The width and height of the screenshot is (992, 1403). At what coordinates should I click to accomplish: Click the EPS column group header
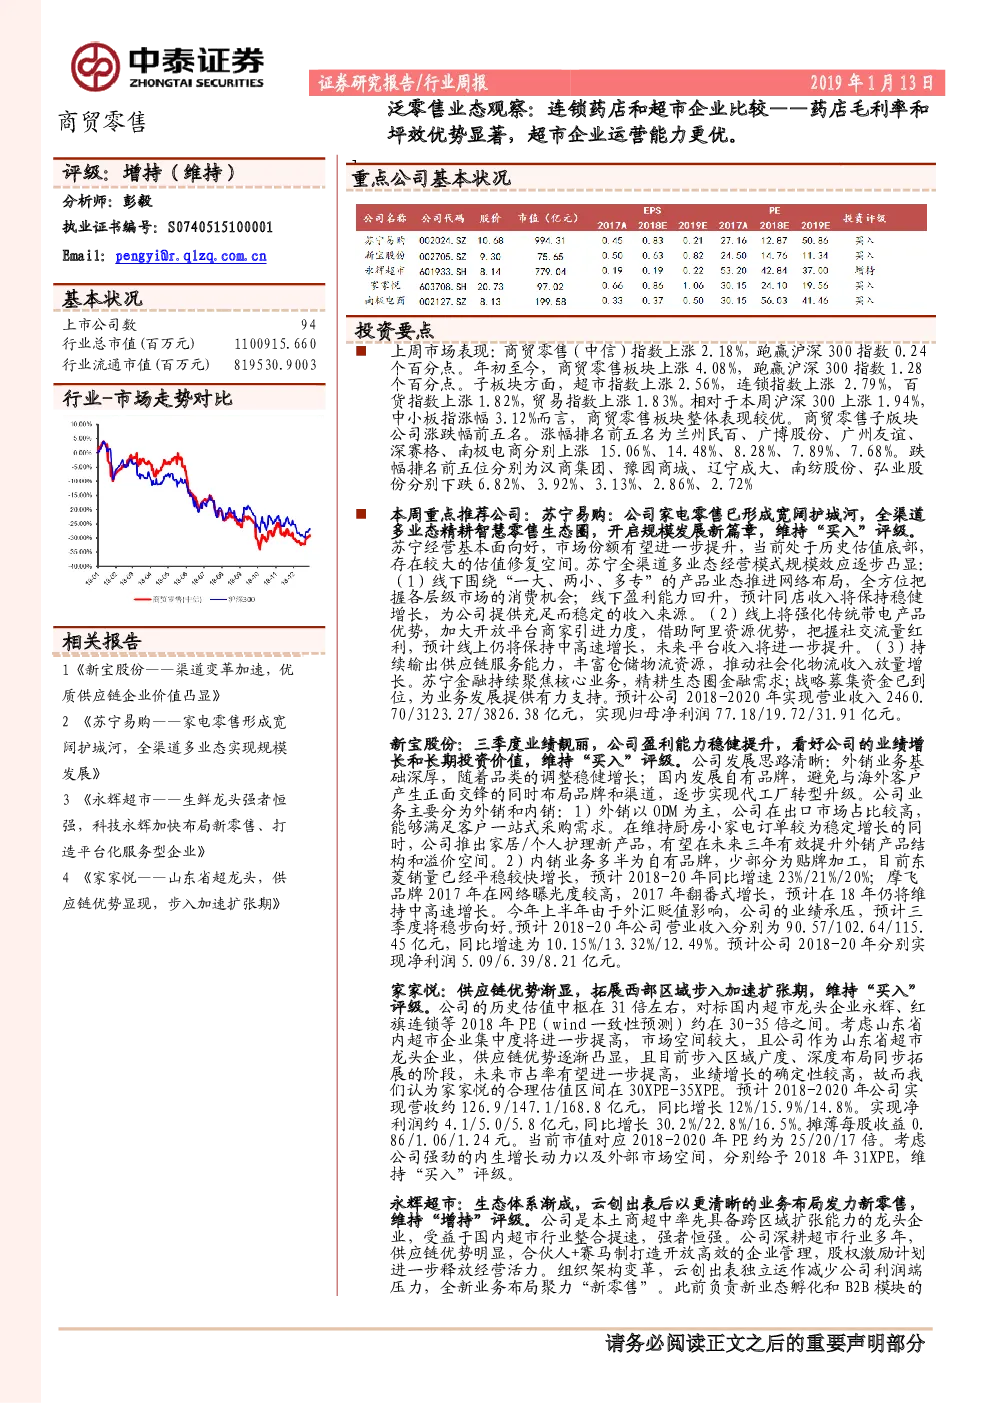tap(652, 211)
